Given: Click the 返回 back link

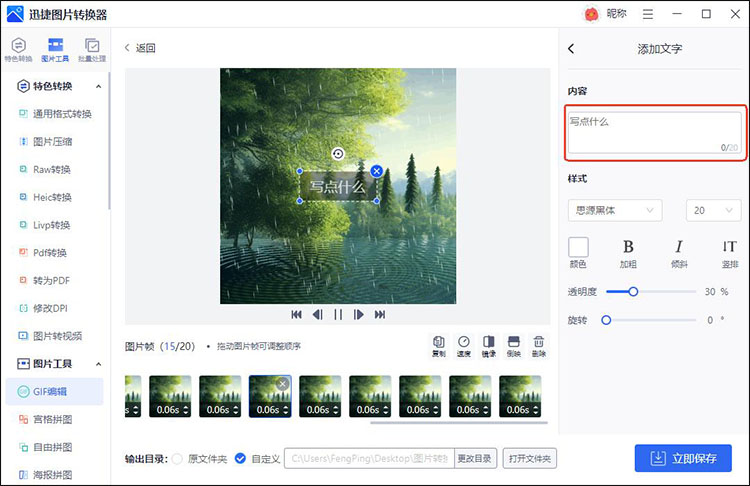Looking at the screenshot, I should (140, 48).
